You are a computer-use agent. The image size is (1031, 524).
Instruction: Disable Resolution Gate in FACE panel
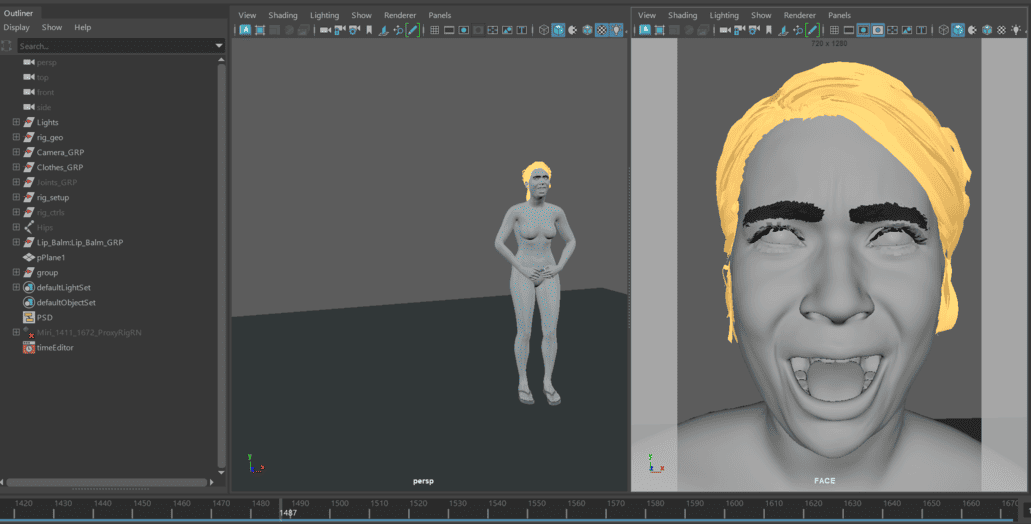point(863,30)
